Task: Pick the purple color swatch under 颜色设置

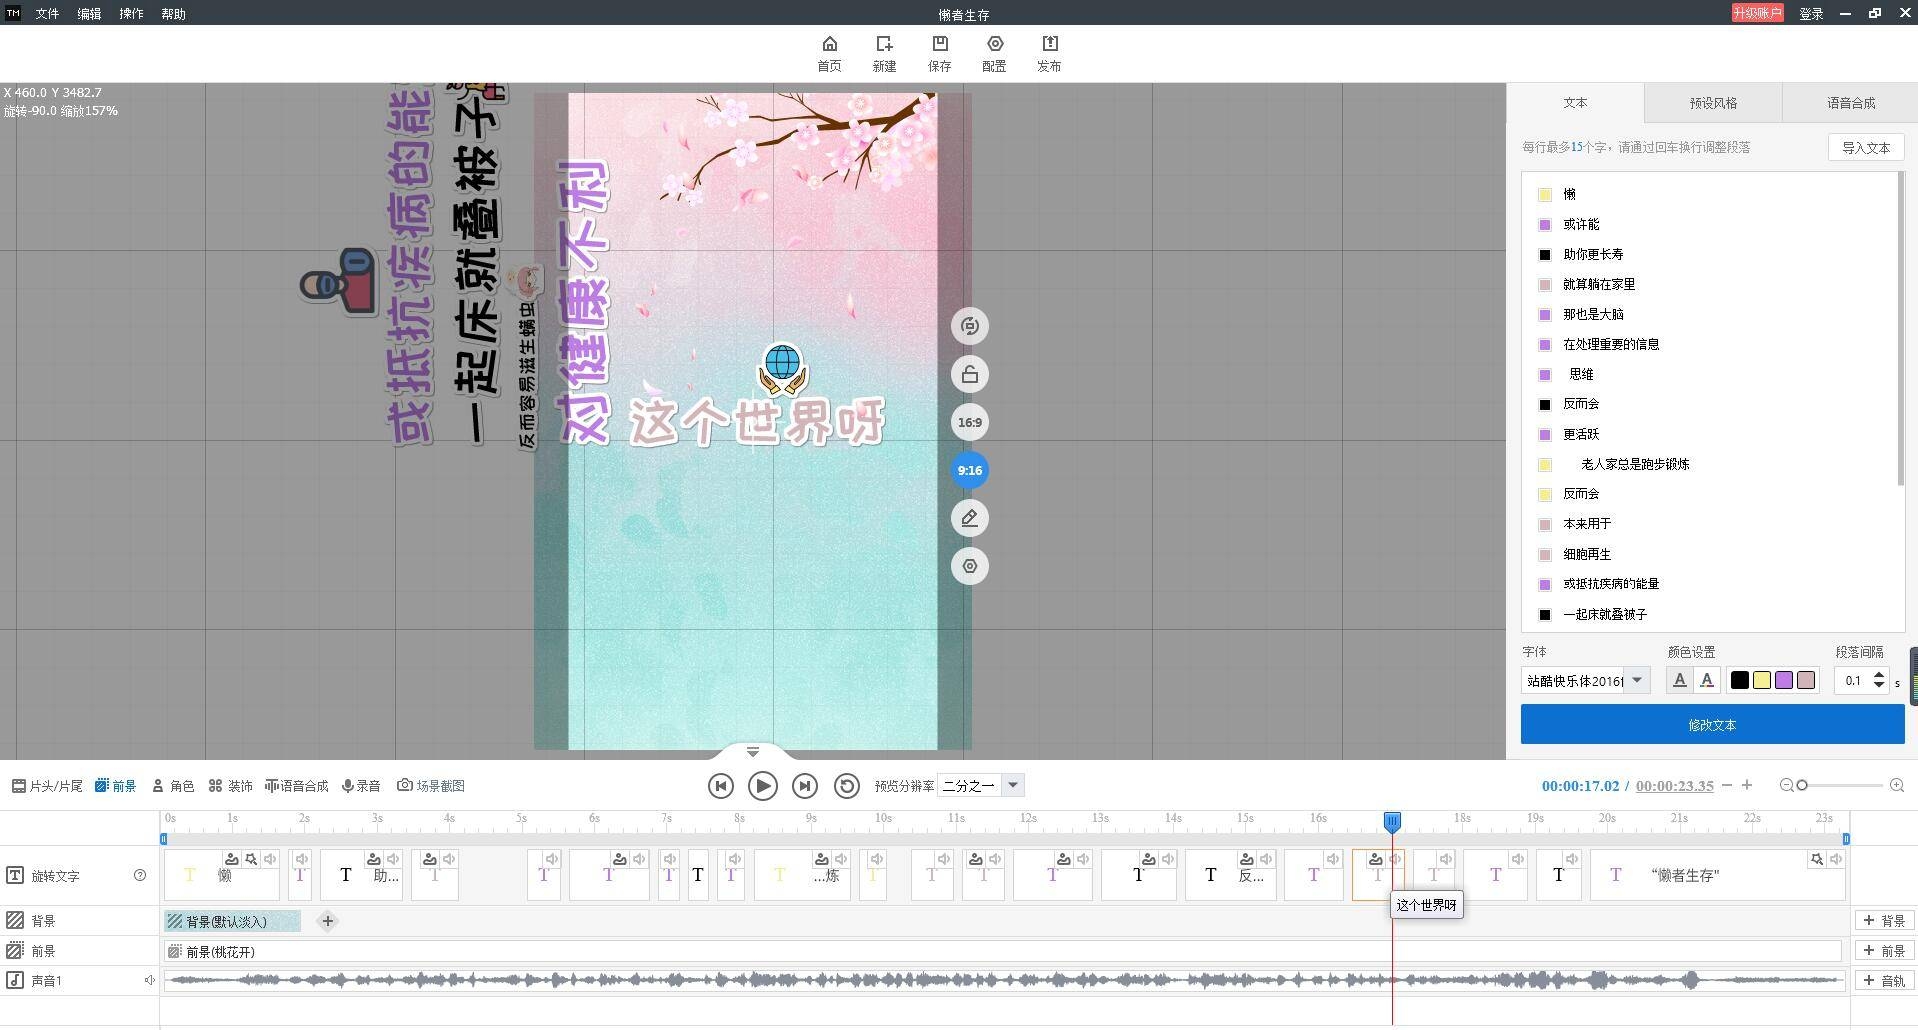Action: (1783, 680)
